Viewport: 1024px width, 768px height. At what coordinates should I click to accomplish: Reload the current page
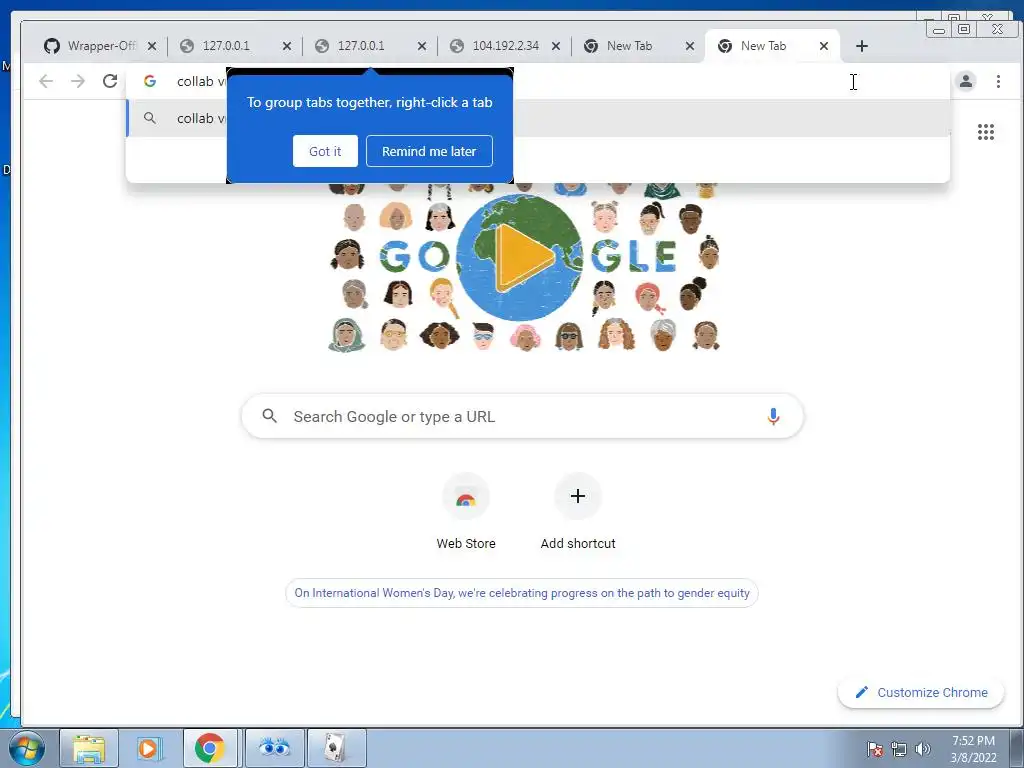point(110,81)
